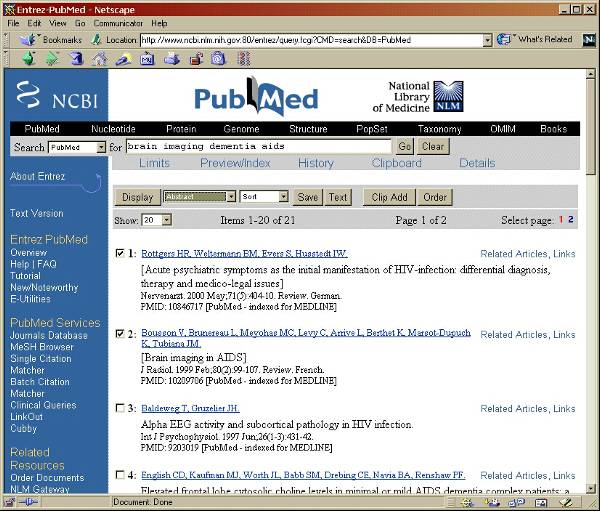Click the Shop toolbar icon
The width and height of the screenshot is (600, 511).
point(218,59)
